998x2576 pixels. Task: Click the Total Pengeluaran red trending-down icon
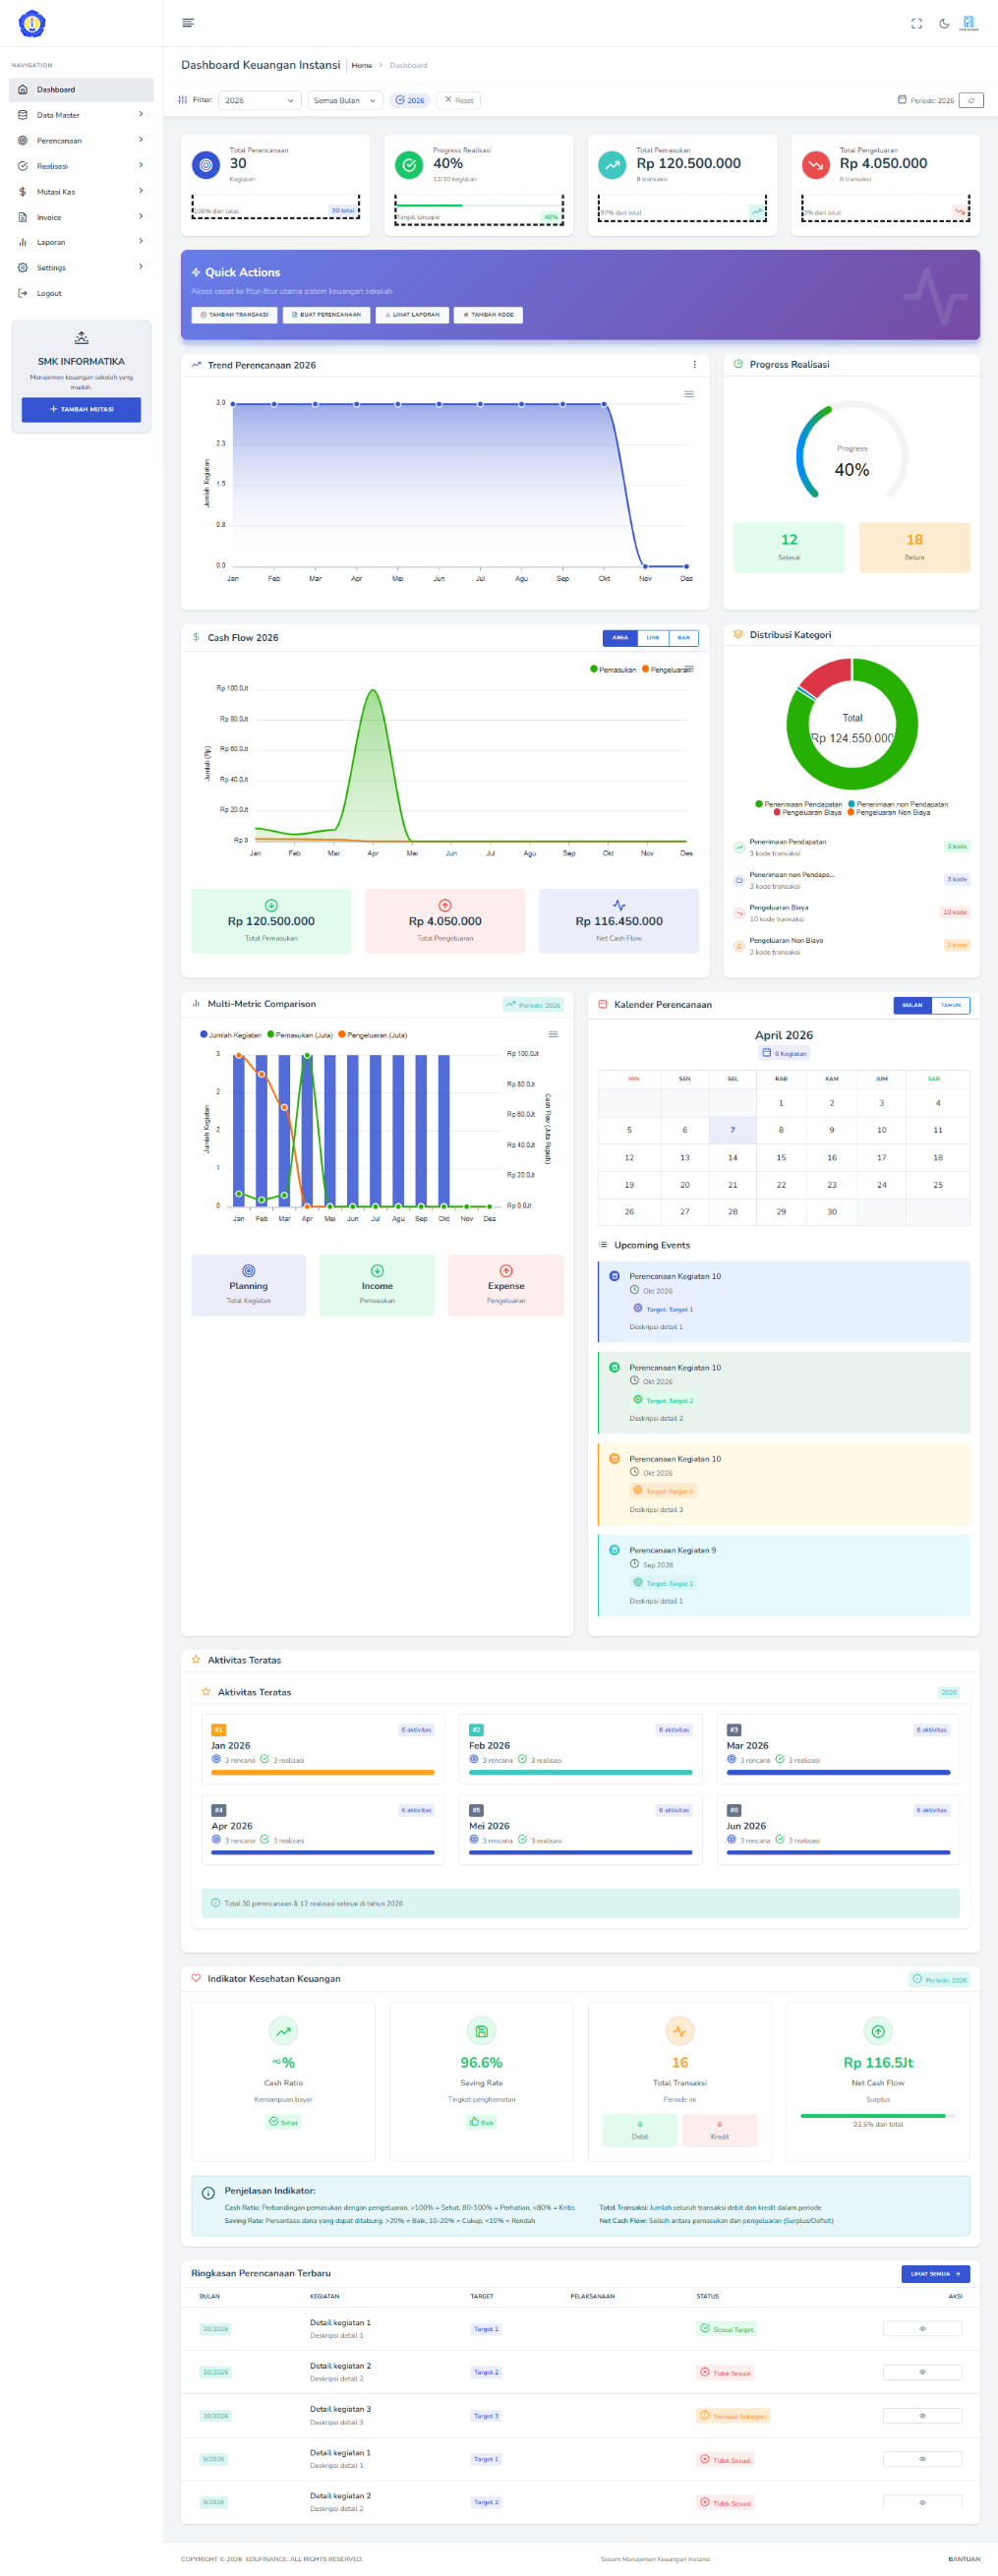tap(815, 165)
